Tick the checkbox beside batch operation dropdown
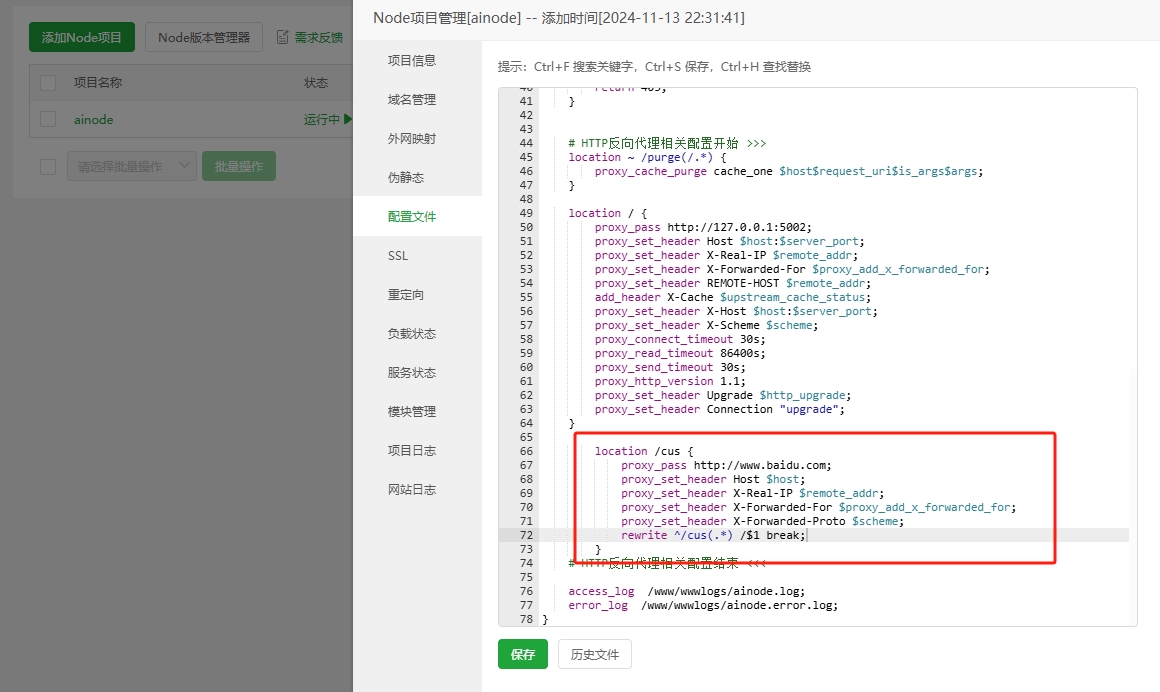The height and width of the screenshot is (692, 1160). [x=48, y=167]
